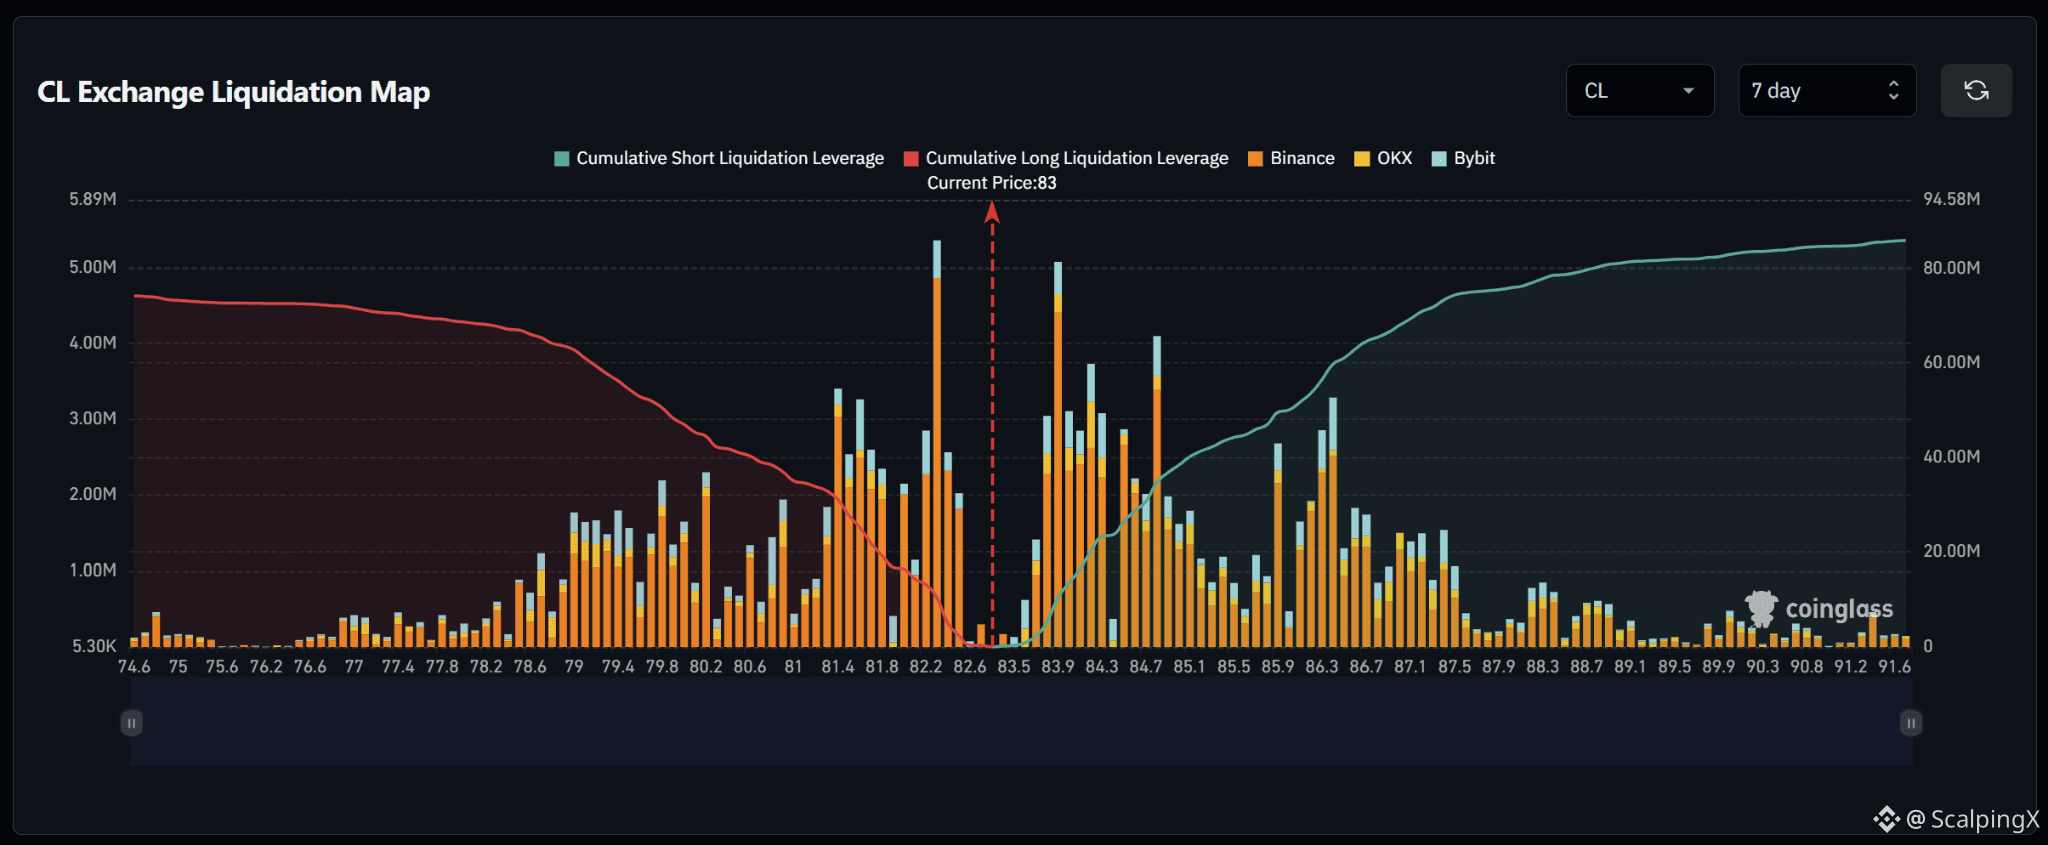This screenshot has width=2048, height=845.
Task: Click the 89.9 price axis label
Action: pyautogui.click(x=1719, y=667)
